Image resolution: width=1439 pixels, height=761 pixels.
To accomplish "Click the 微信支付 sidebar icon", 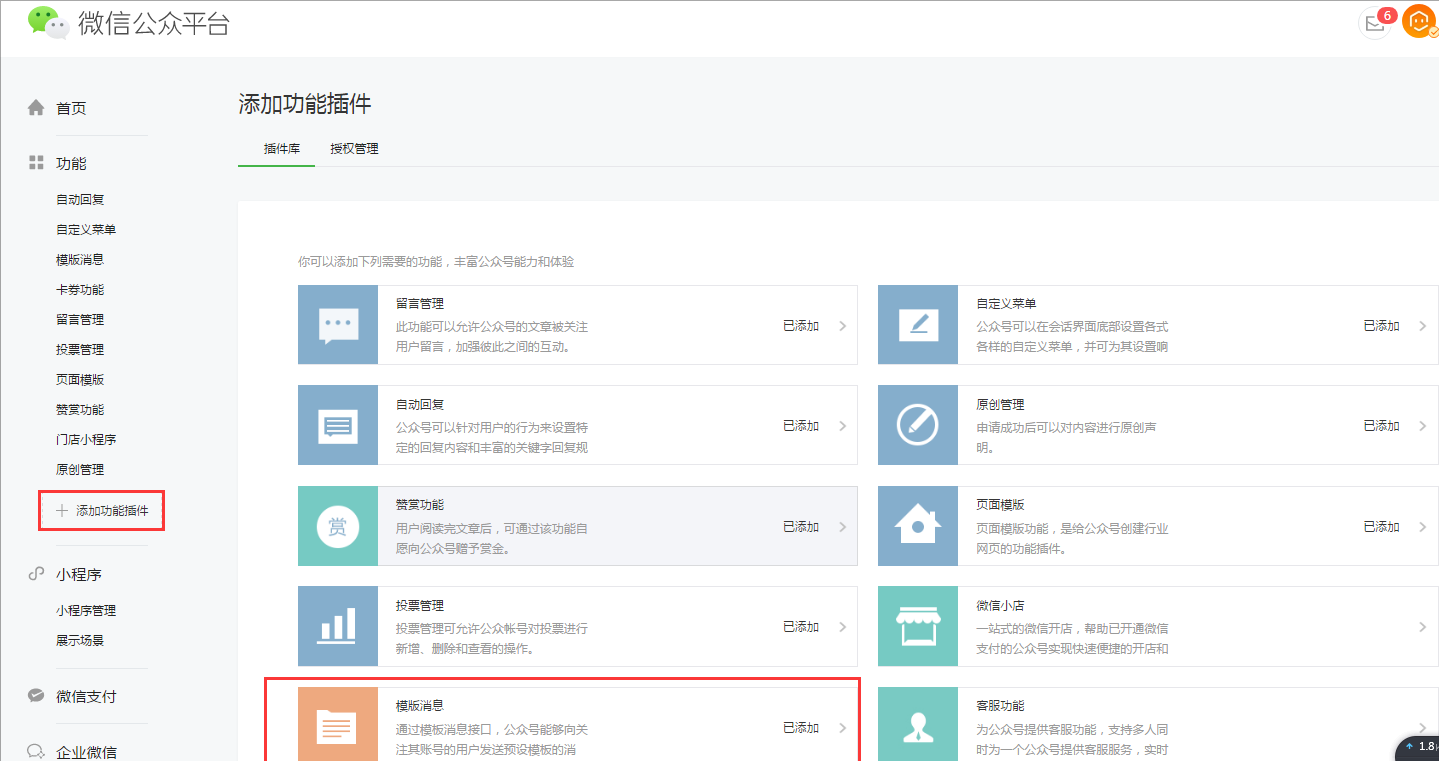I will pyautogui.click(x=36, y=696).
